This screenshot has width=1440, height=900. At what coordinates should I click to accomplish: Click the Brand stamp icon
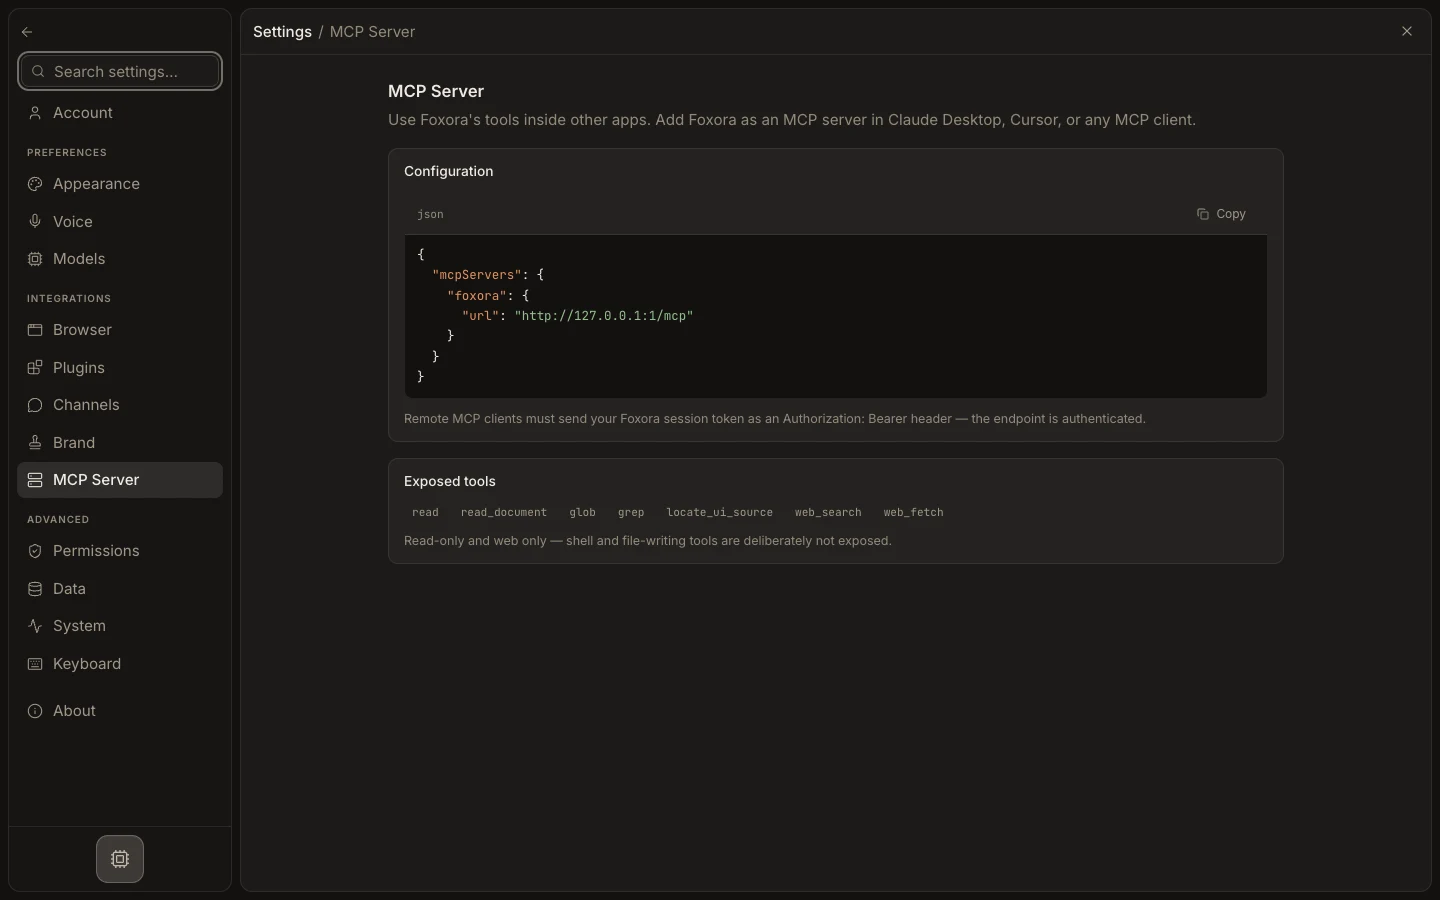35,443
